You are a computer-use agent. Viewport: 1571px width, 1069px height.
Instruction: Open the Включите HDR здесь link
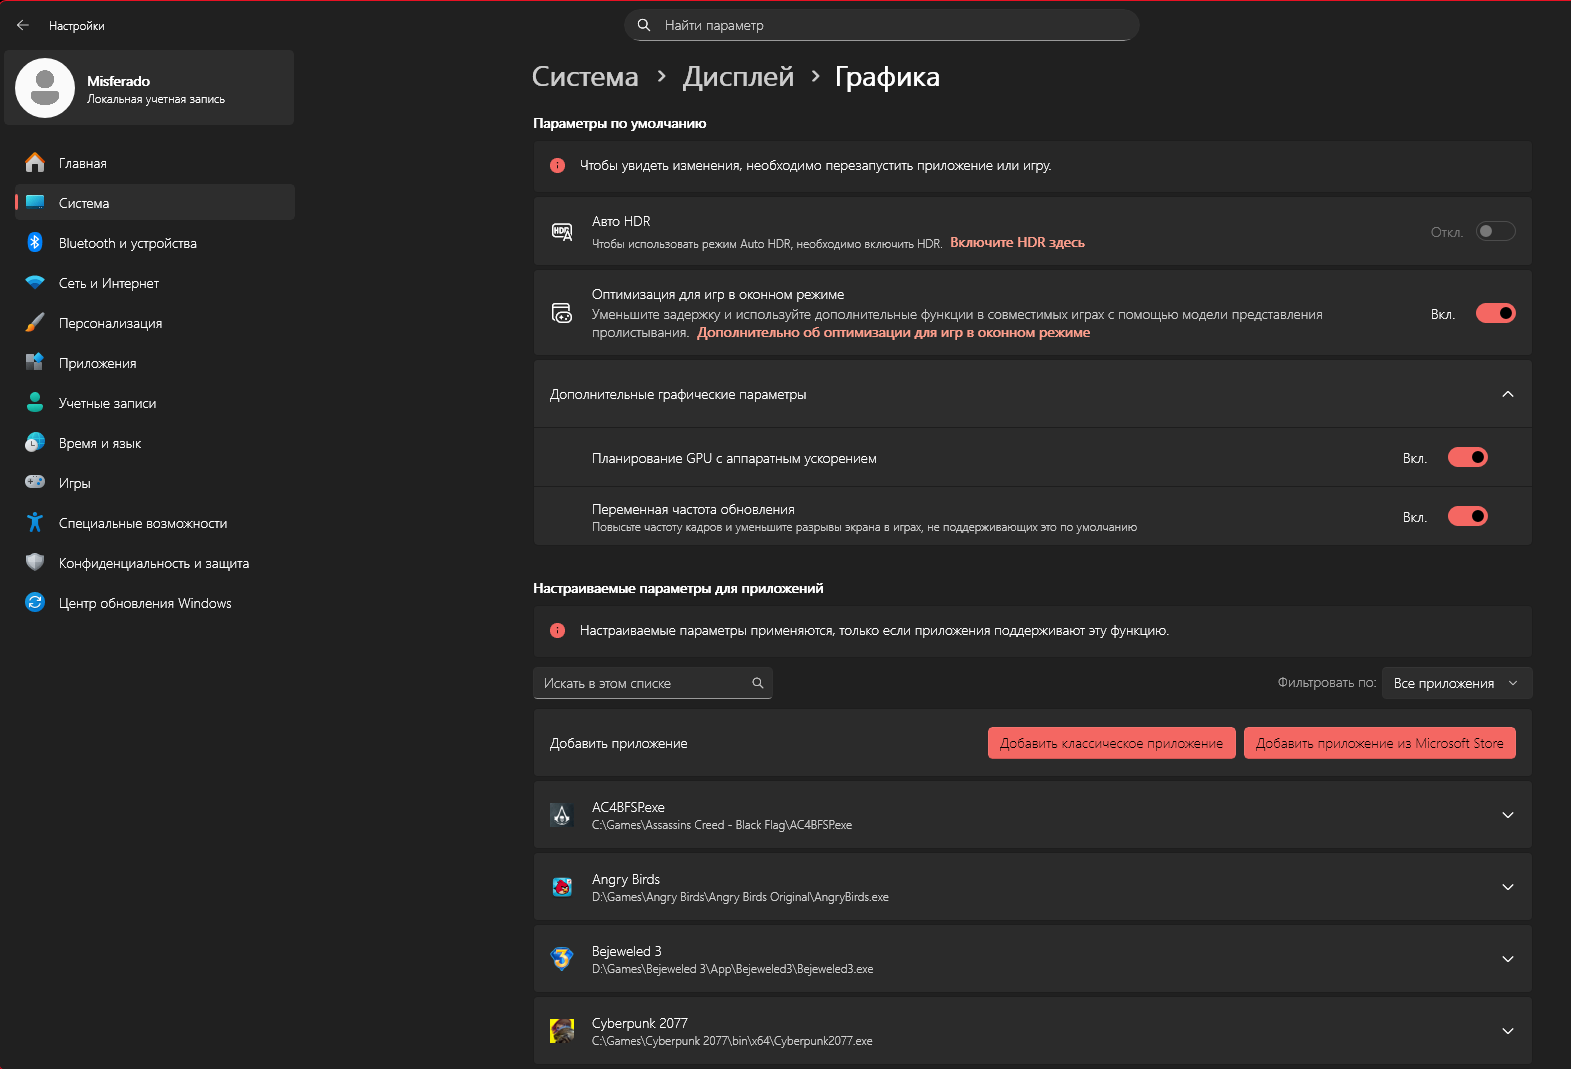tap(1017, 243)
